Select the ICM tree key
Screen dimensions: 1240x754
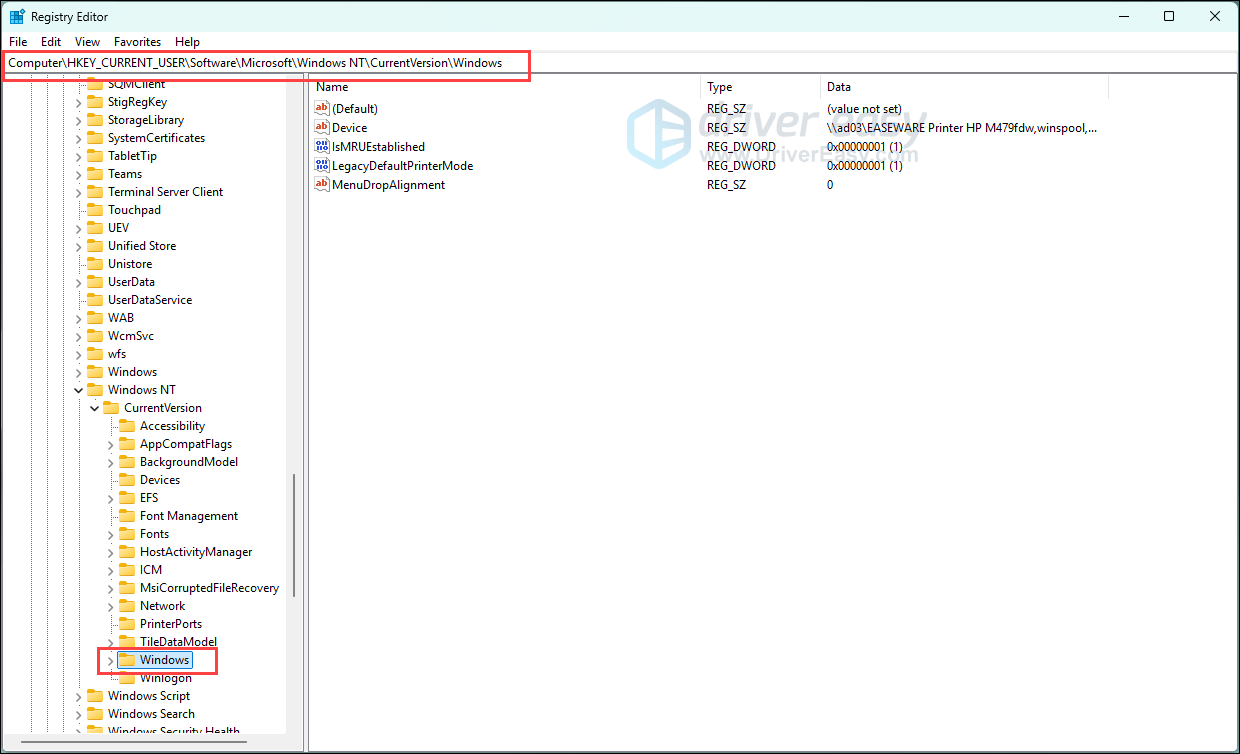pos(150,570)
